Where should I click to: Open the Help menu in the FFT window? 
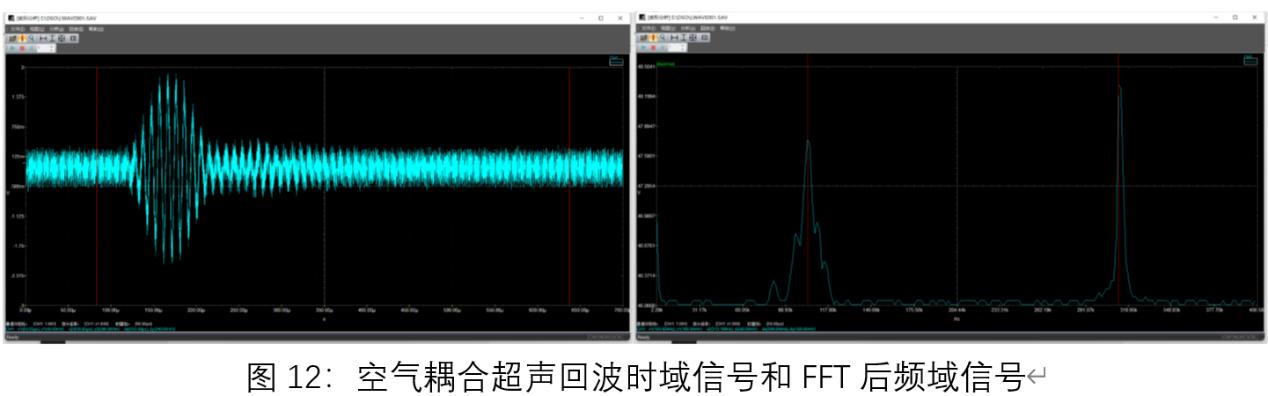[x=727, y=28]
